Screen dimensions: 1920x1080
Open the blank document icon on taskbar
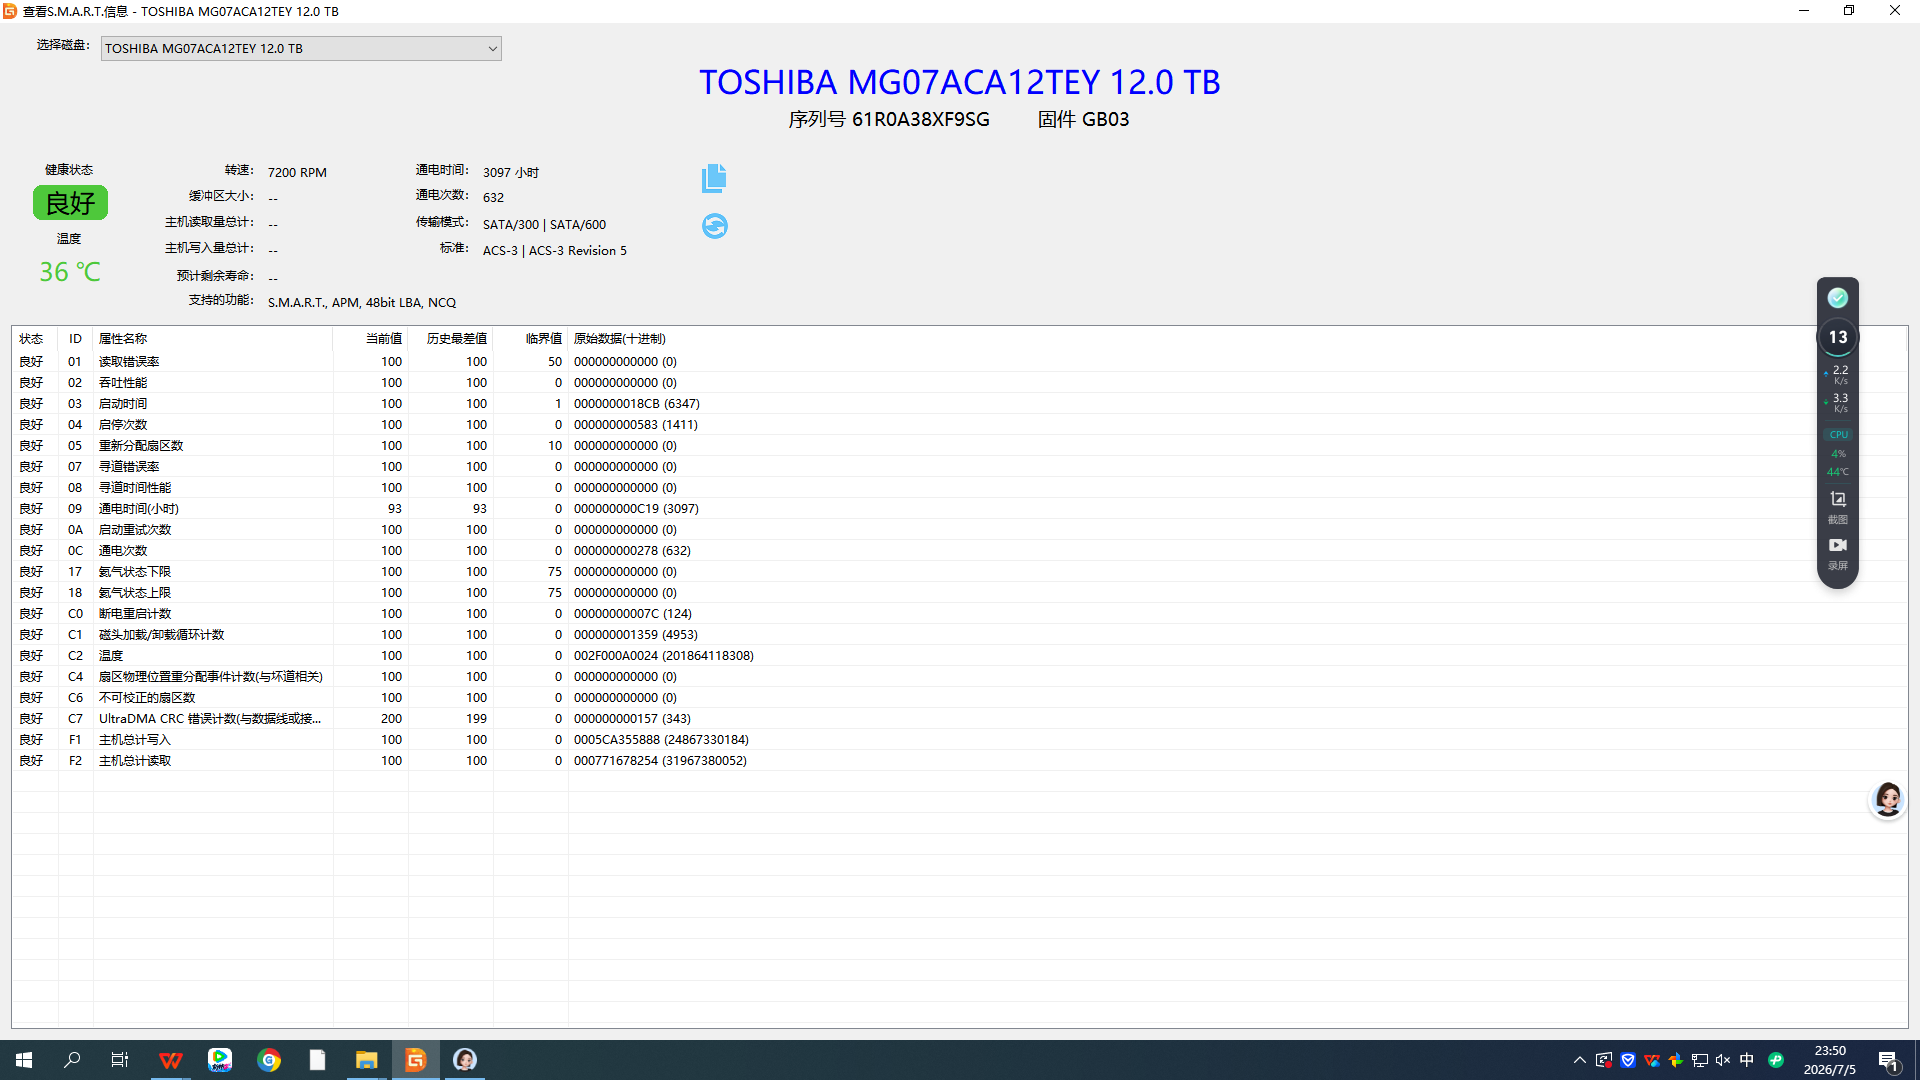pyautogui.click(x=317, y=1060)
